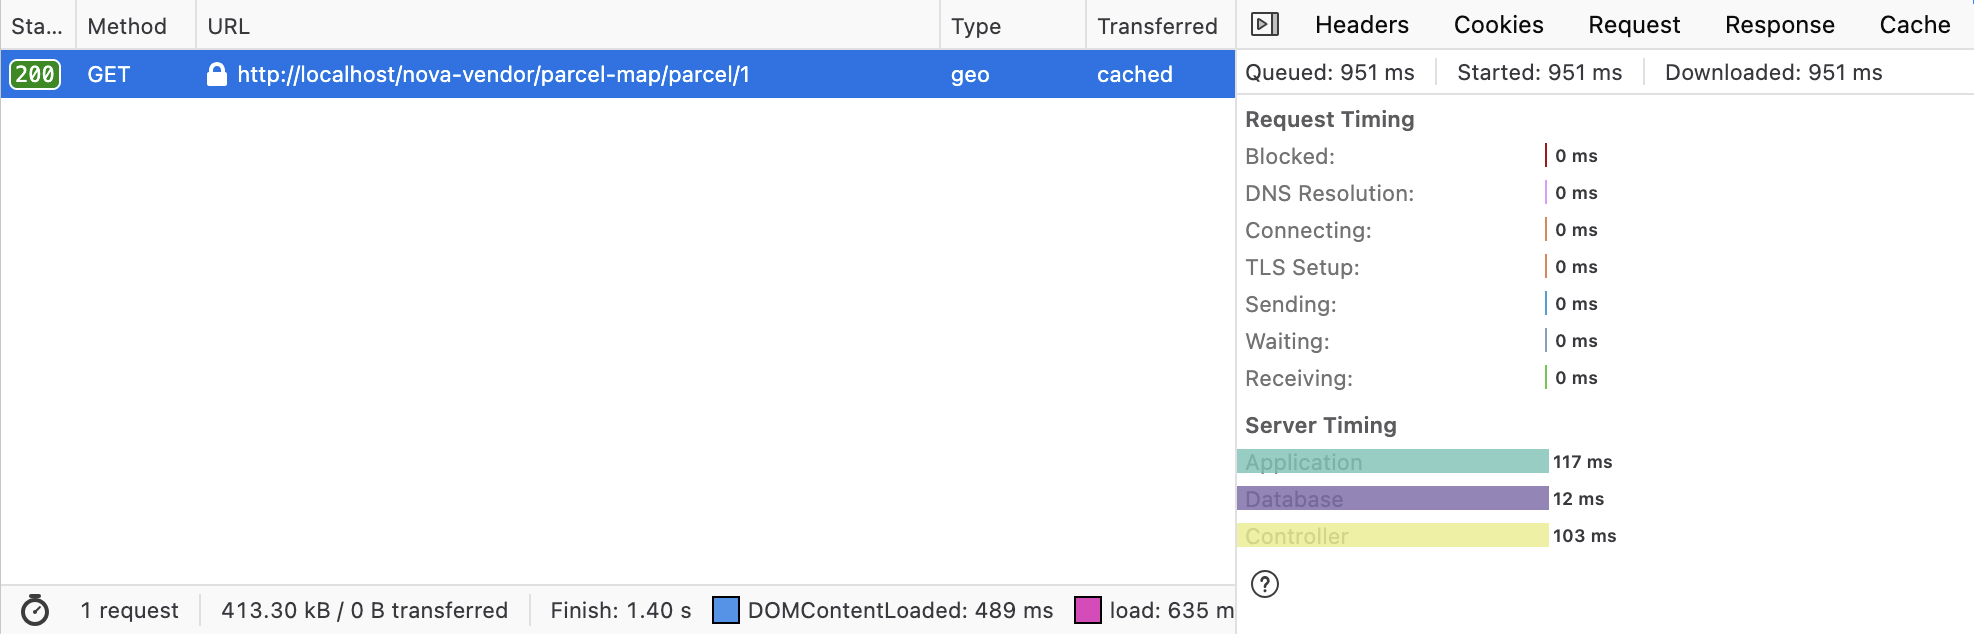Sort requests by the Method column header
Screen dimensions: 1974x634
(127, 26)
